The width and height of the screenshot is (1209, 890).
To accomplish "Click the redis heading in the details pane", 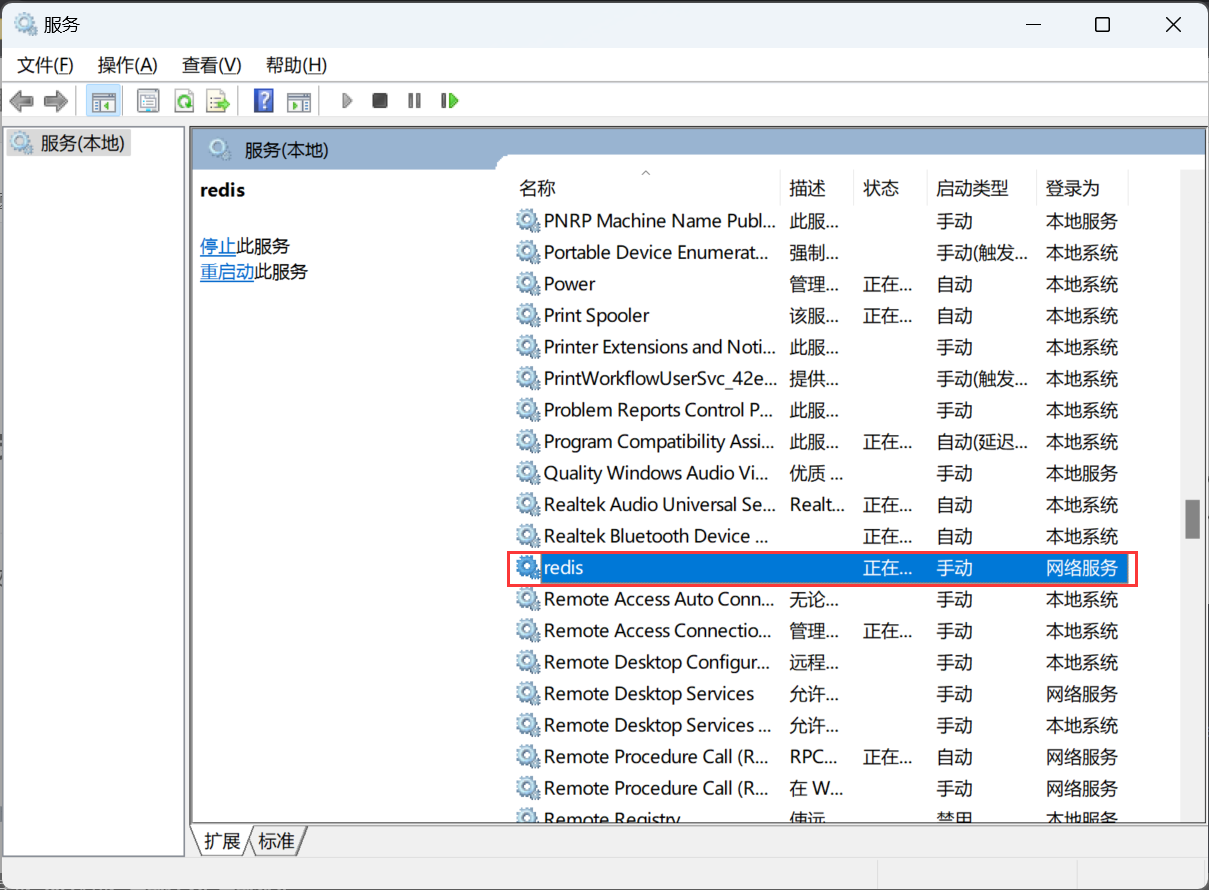I will coord(223,190).
